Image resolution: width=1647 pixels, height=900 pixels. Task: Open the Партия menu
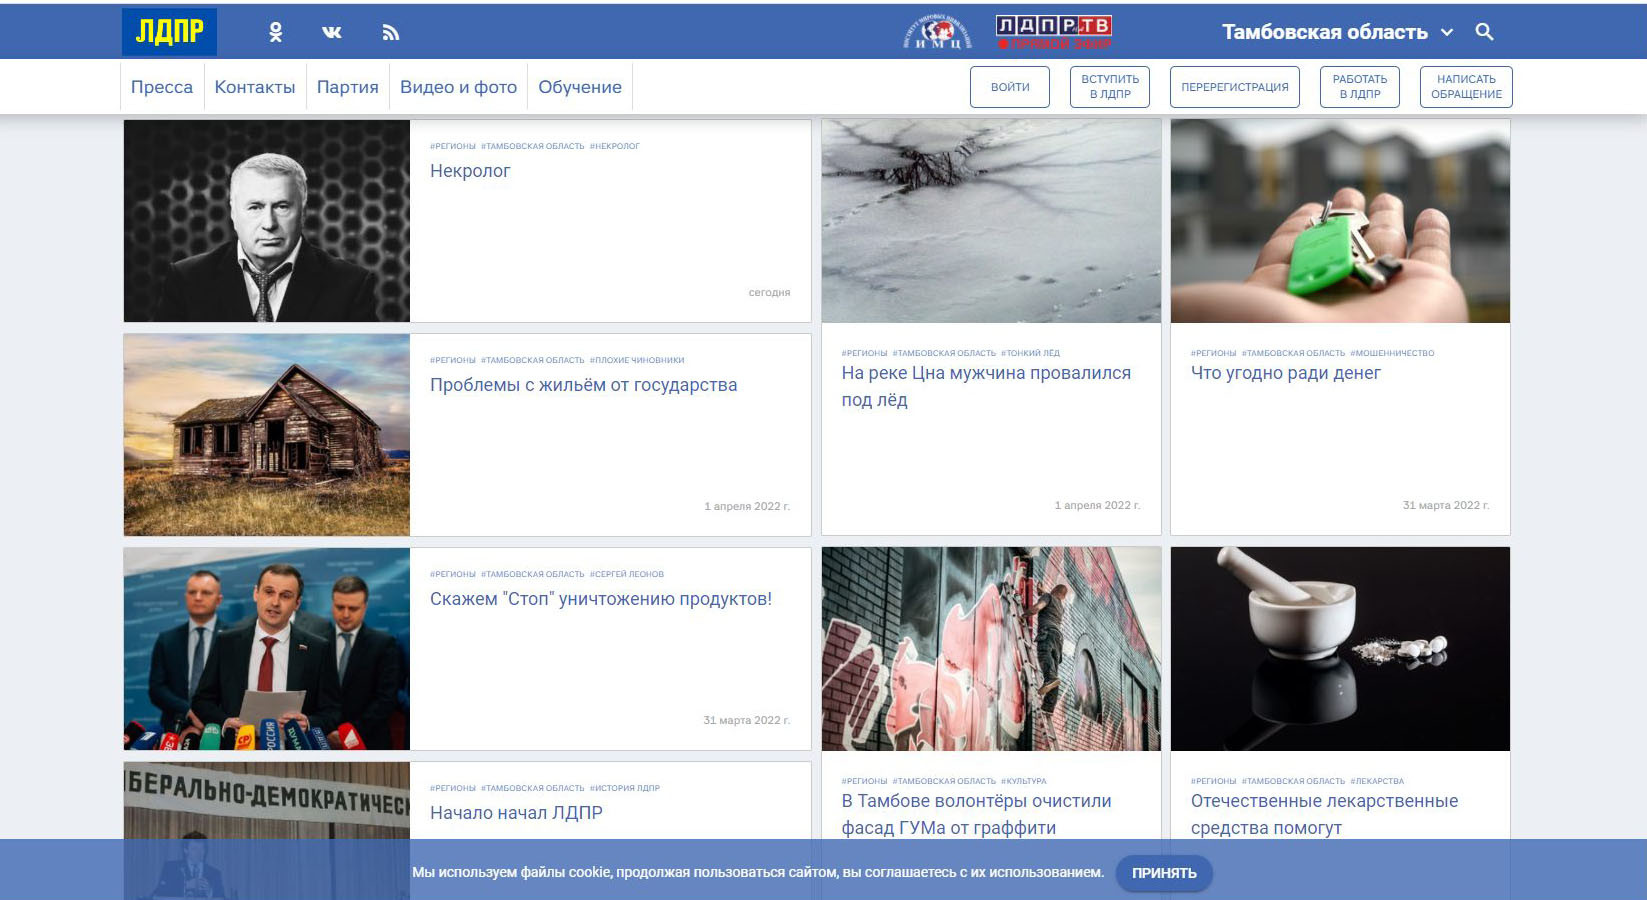pyautogui.click(x=347, y=87)
